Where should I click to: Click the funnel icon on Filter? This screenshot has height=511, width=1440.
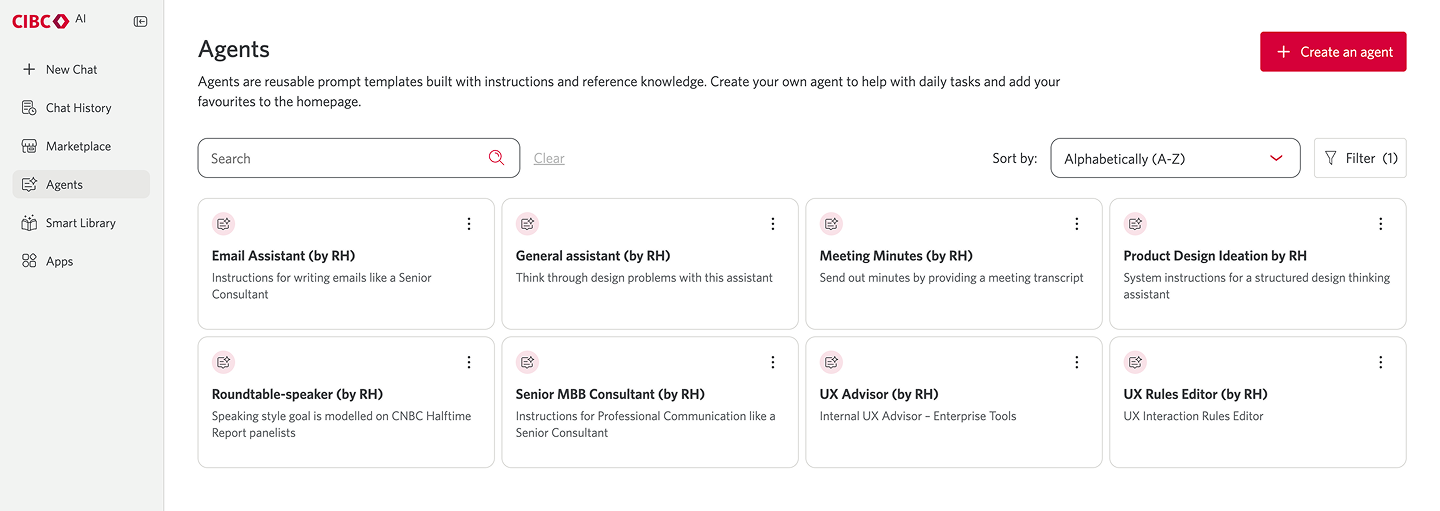coord(1330,158)
